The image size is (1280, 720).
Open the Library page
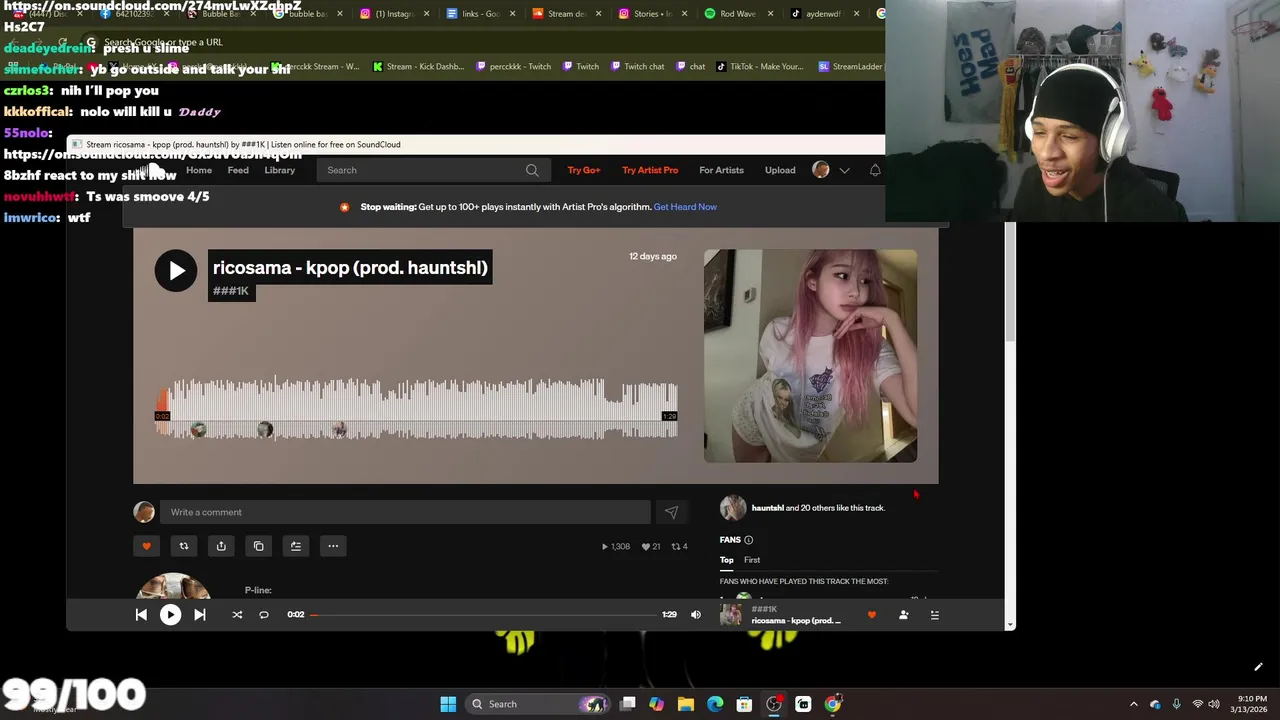pyautogui.click(x=280, y=170)
